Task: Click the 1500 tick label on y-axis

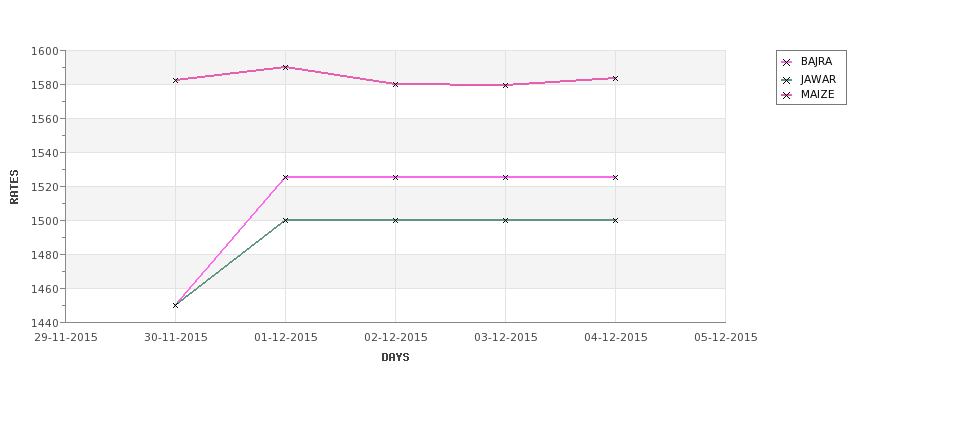Action: point(44,221)
